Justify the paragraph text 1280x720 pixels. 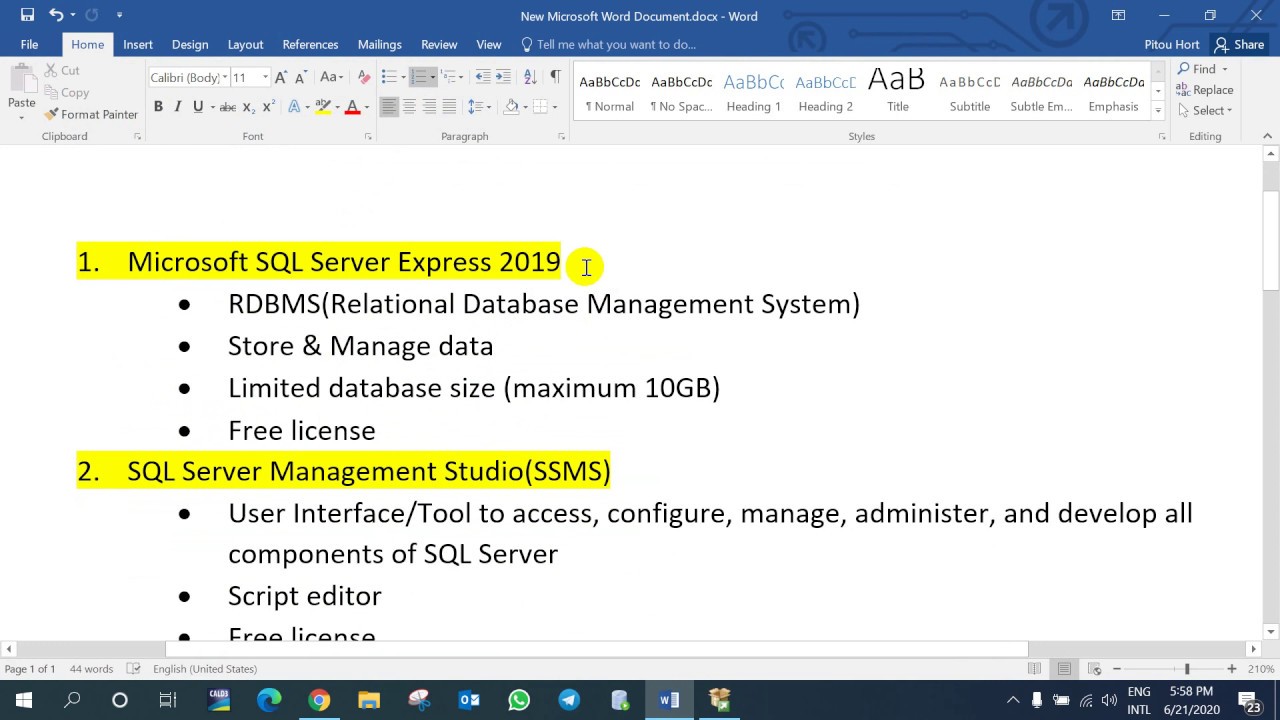pyautogui.click(x=449, y=107)
